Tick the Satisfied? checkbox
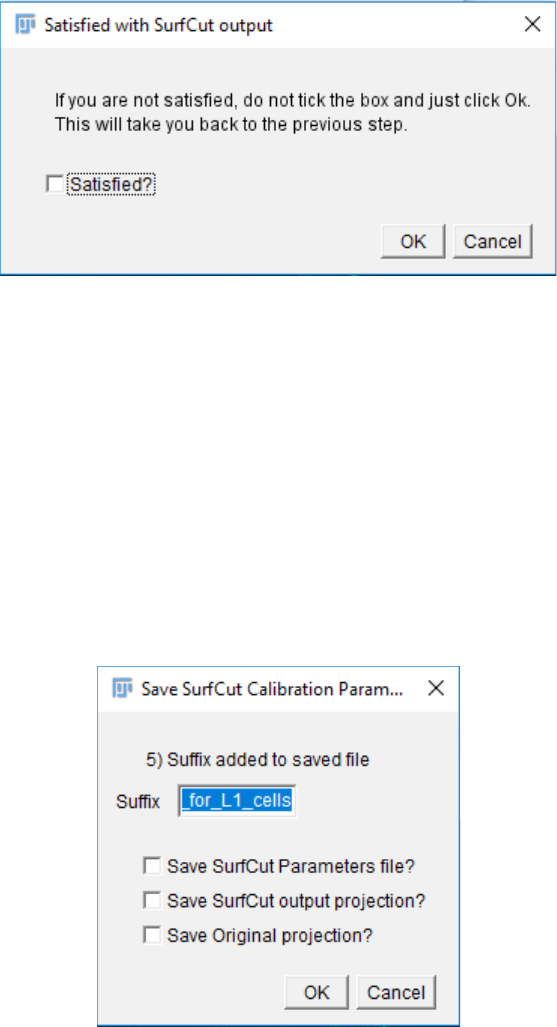Viewport: 557px width, 1027px height. tap(54, 185)
